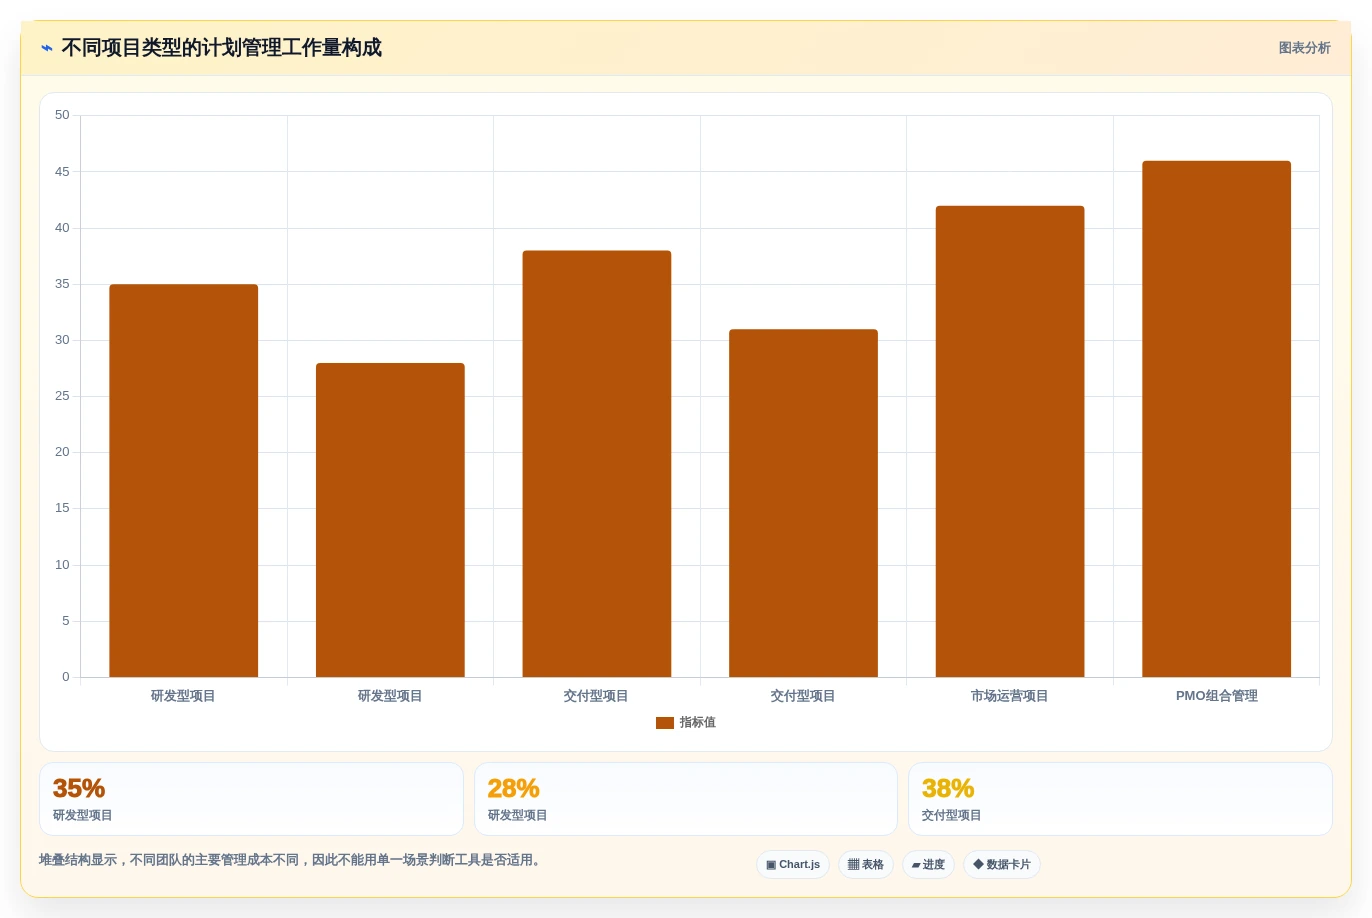The height and width of the screenshot is (918, 1372).
Task: Select the 数据卡片 tag chip
Action: (x=1002, y=865)
